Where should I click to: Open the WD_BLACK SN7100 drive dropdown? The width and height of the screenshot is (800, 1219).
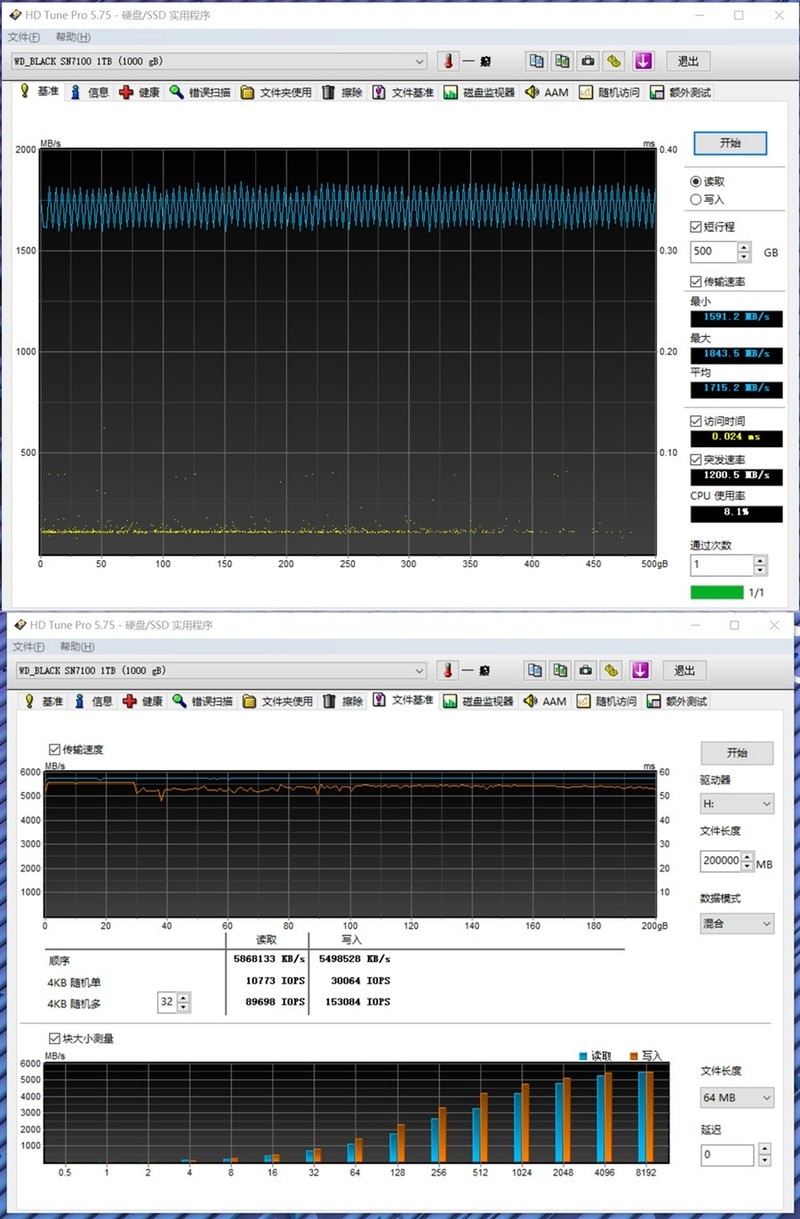click(421, 61)
